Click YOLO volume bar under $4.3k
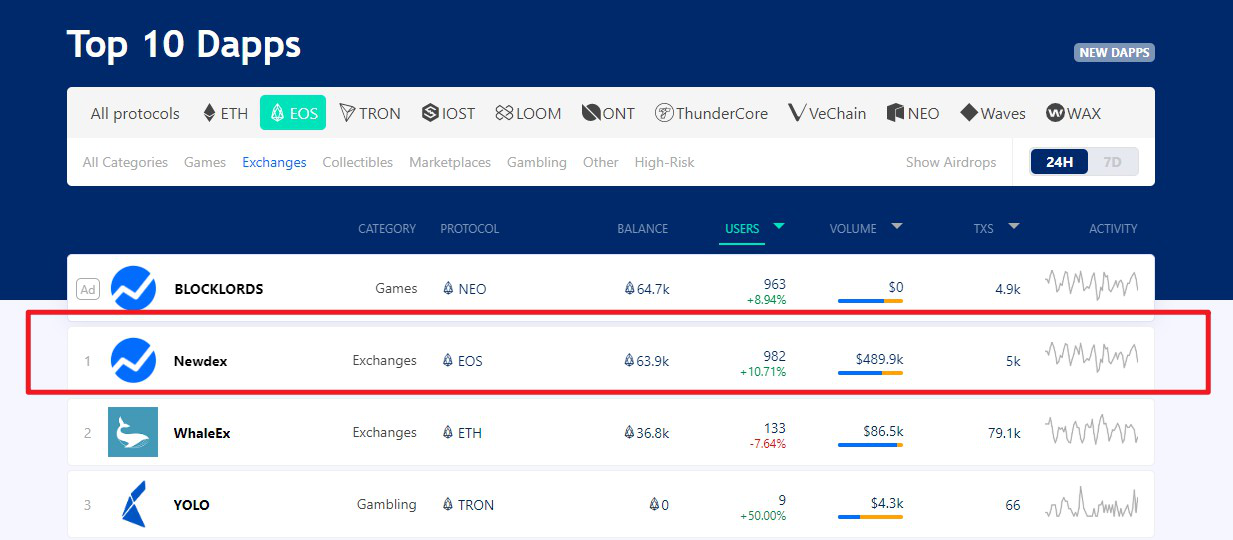 (x=870, y=517)
